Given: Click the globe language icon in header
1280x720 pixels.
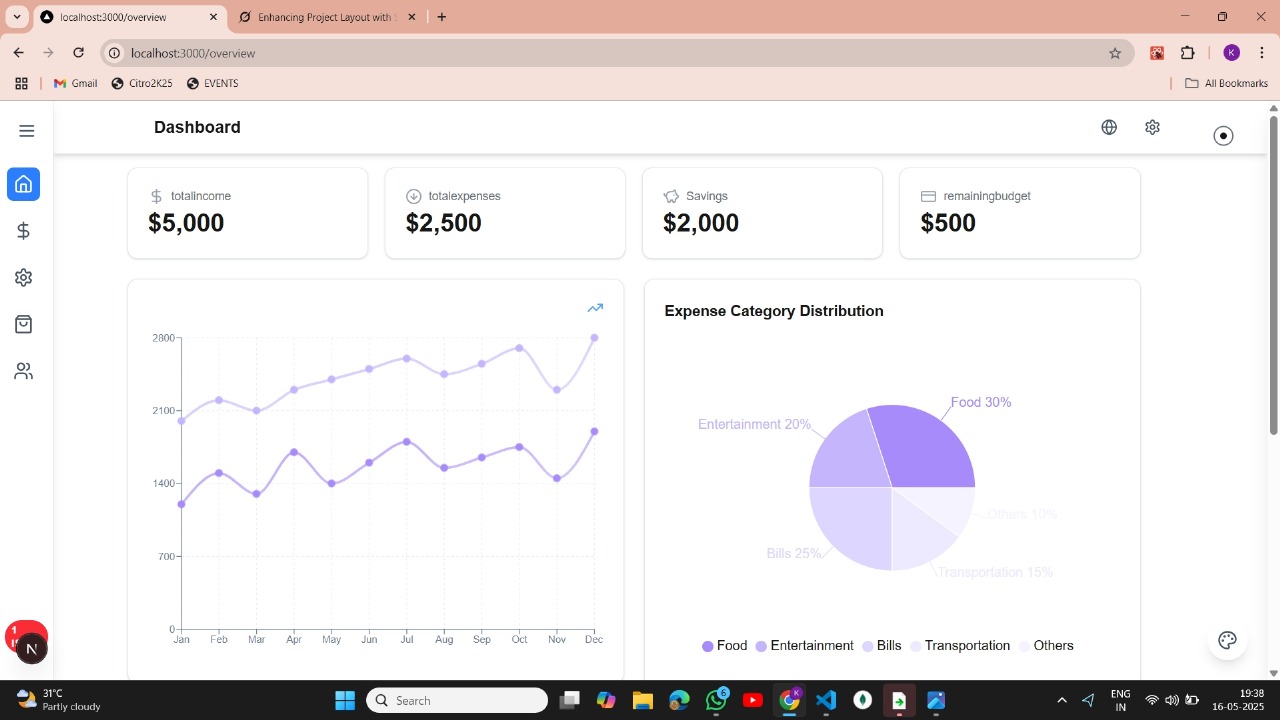Looking at the screenshot, I should [1109, 127].
